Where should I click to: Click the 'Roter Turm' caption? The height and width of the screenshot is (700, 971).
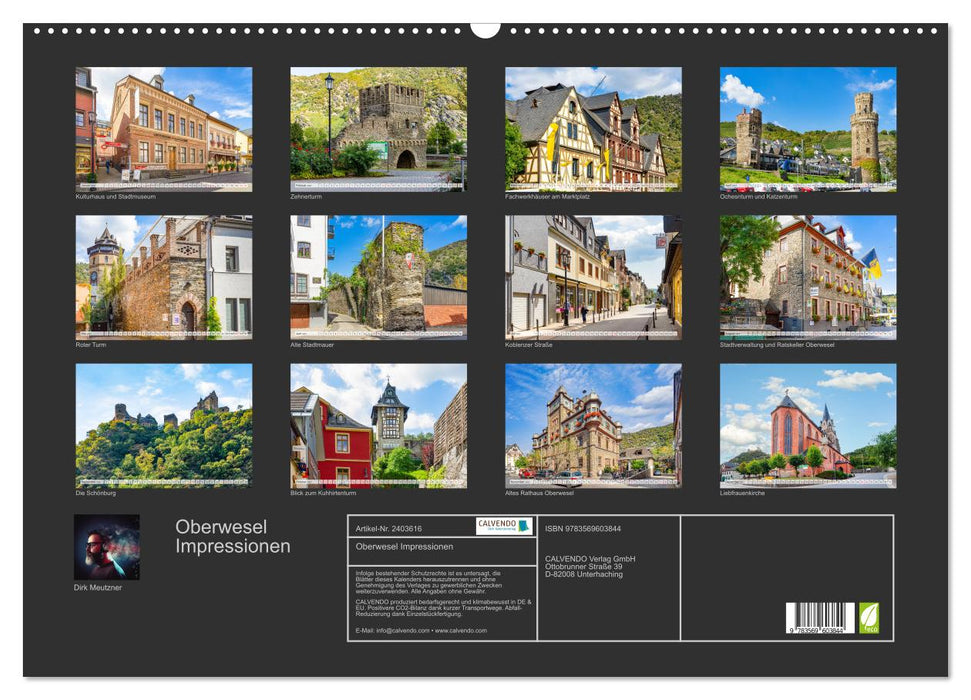(91, 345)
